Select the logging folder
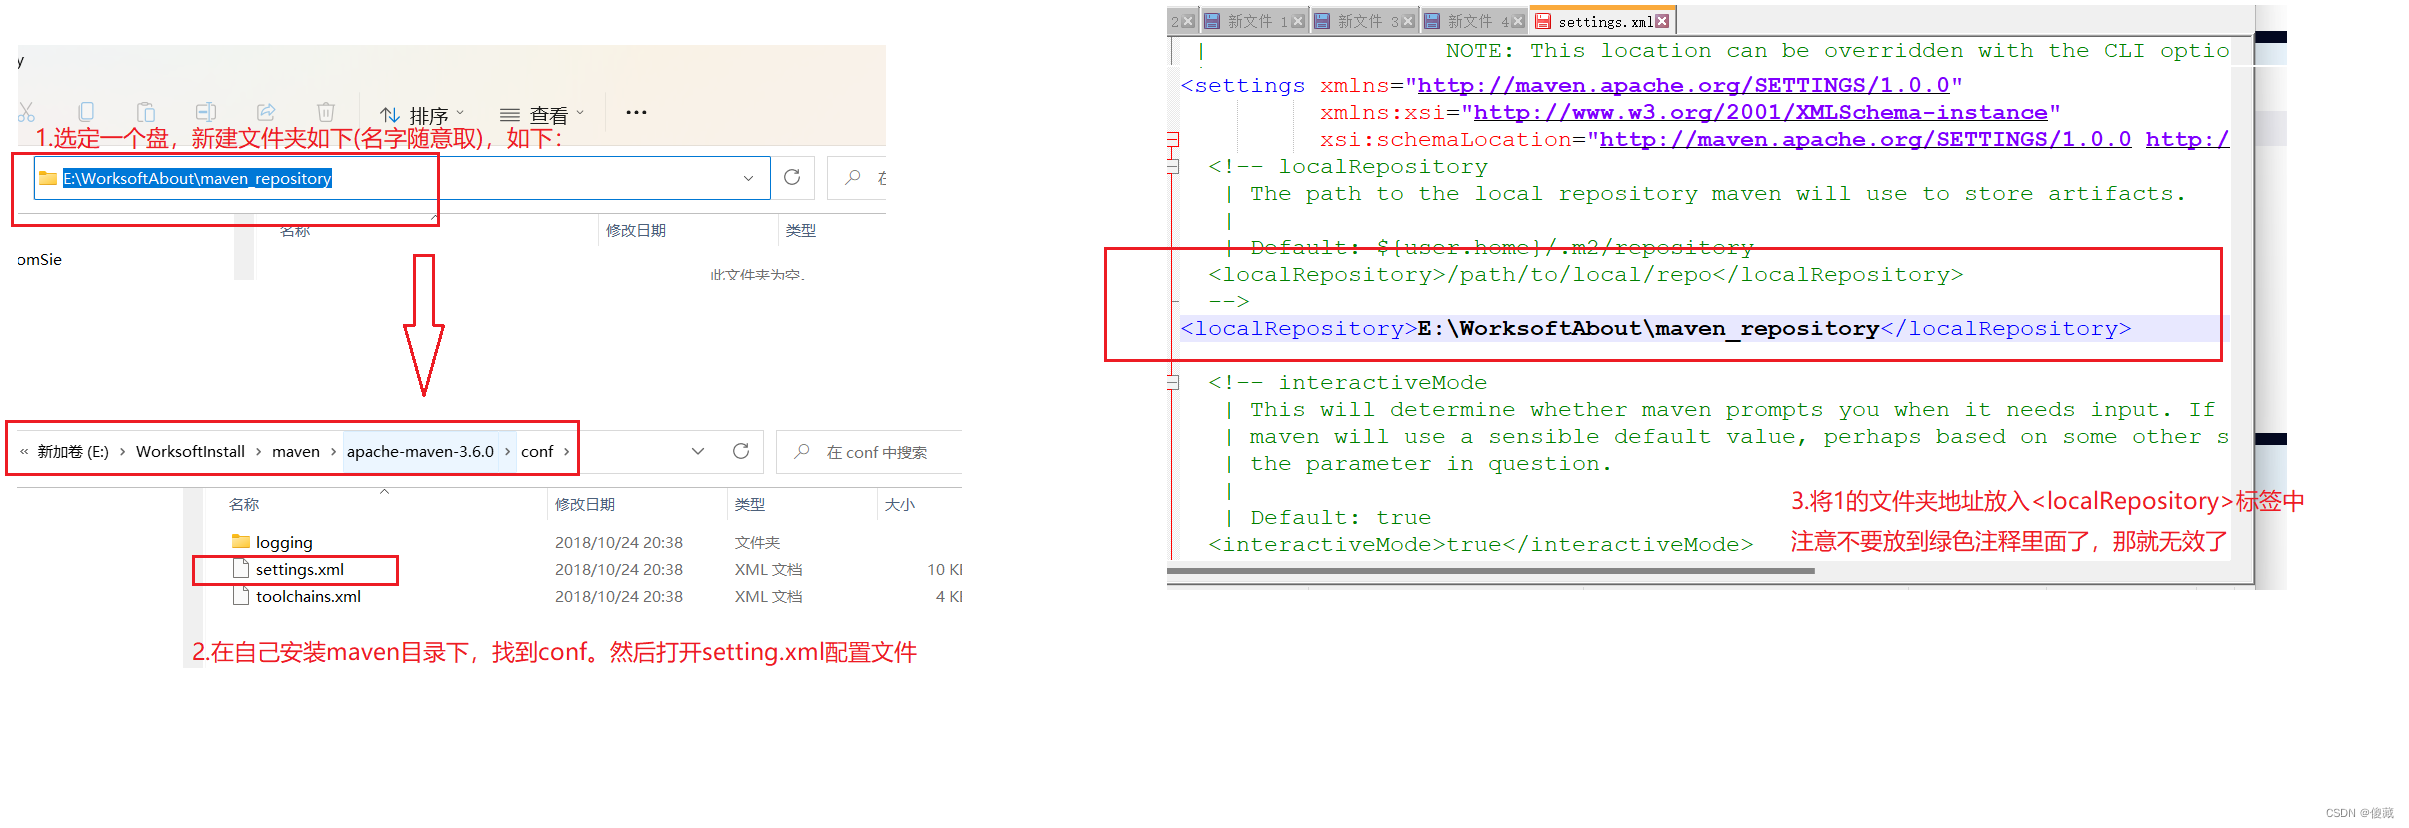The width and height of the screenshot is (2409, 828). (x=284, y=542)
